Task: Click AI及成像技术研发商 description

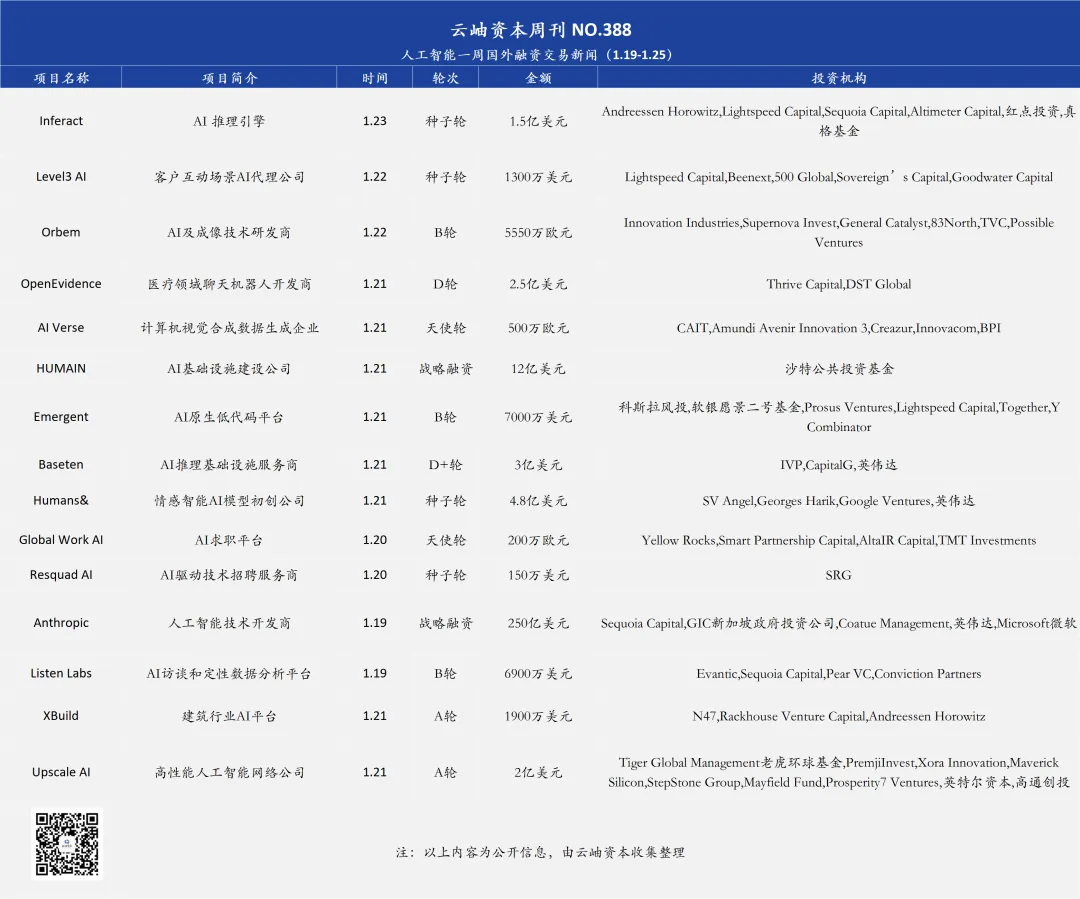Action: pyautogui.click(x=229, y=233)
